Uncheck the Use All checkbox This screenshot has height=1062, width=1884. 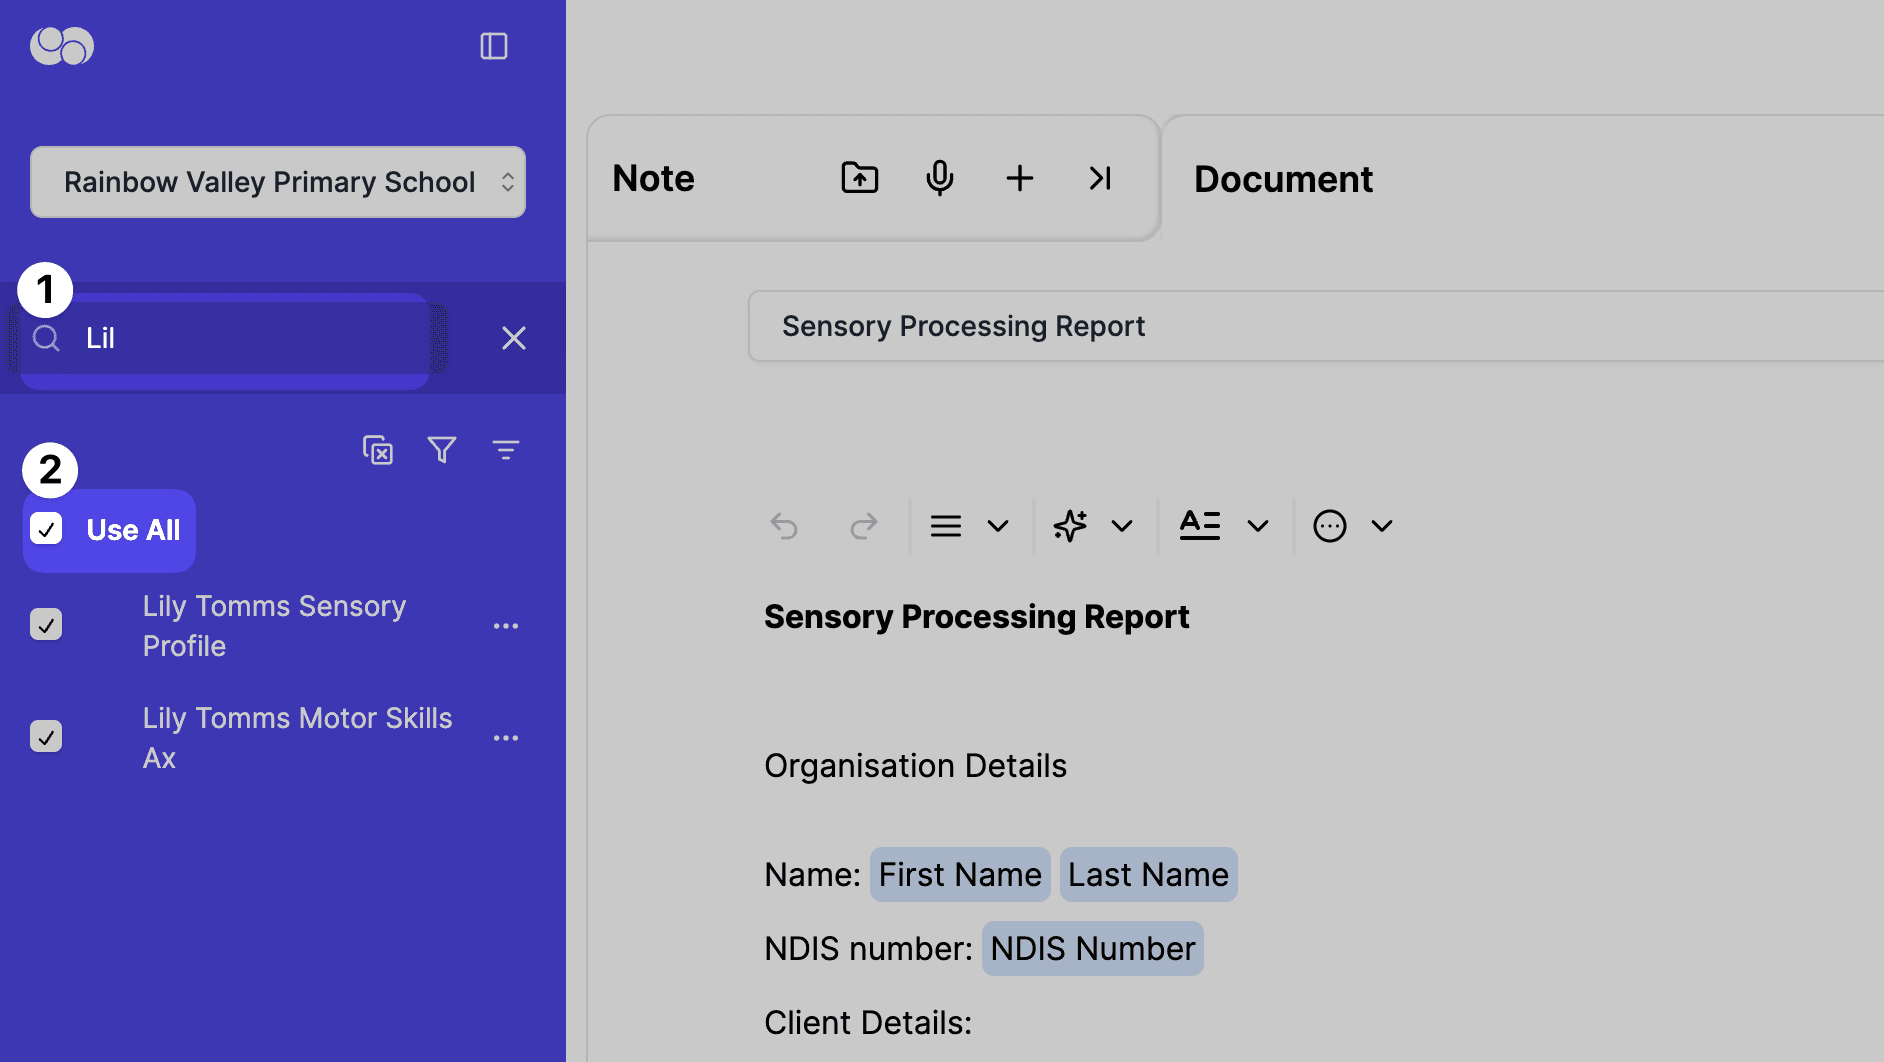[x=46, y=530]
